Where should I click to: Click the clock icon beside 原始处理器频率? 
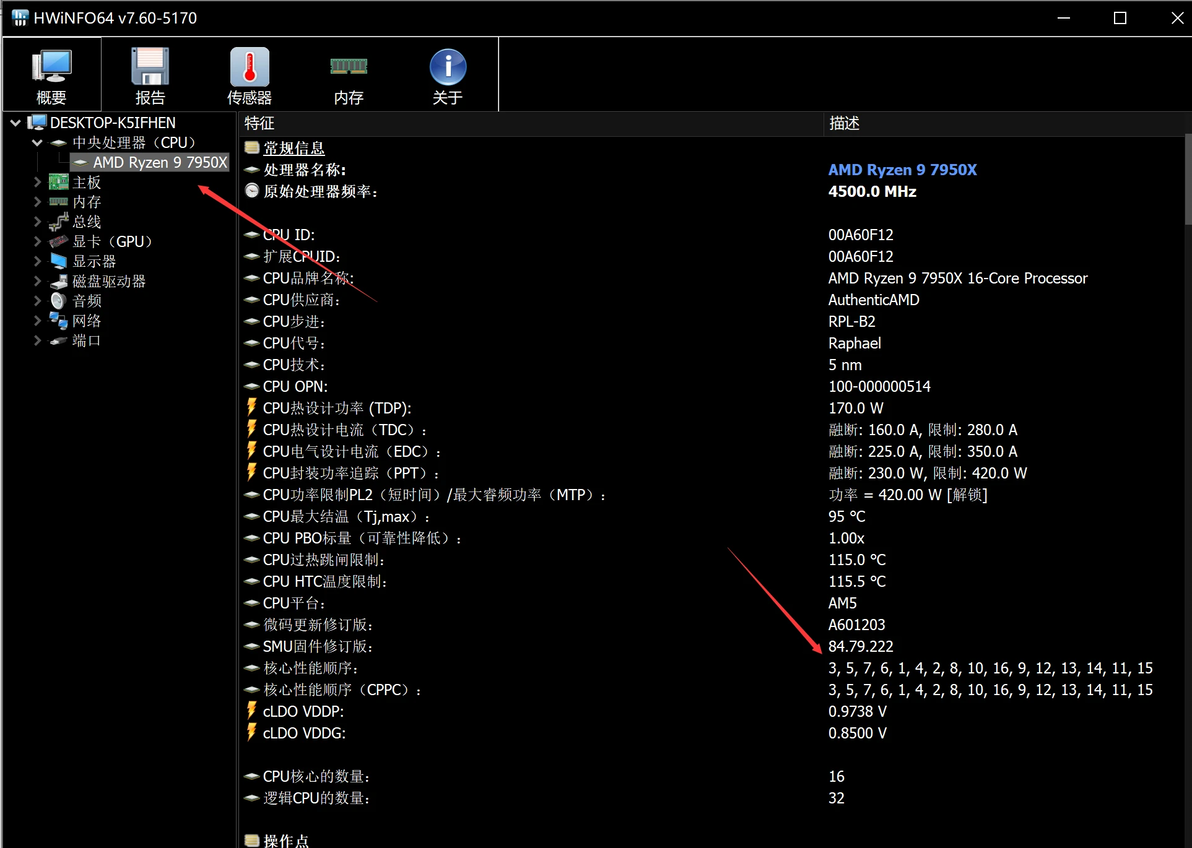(x=252, y=191)
